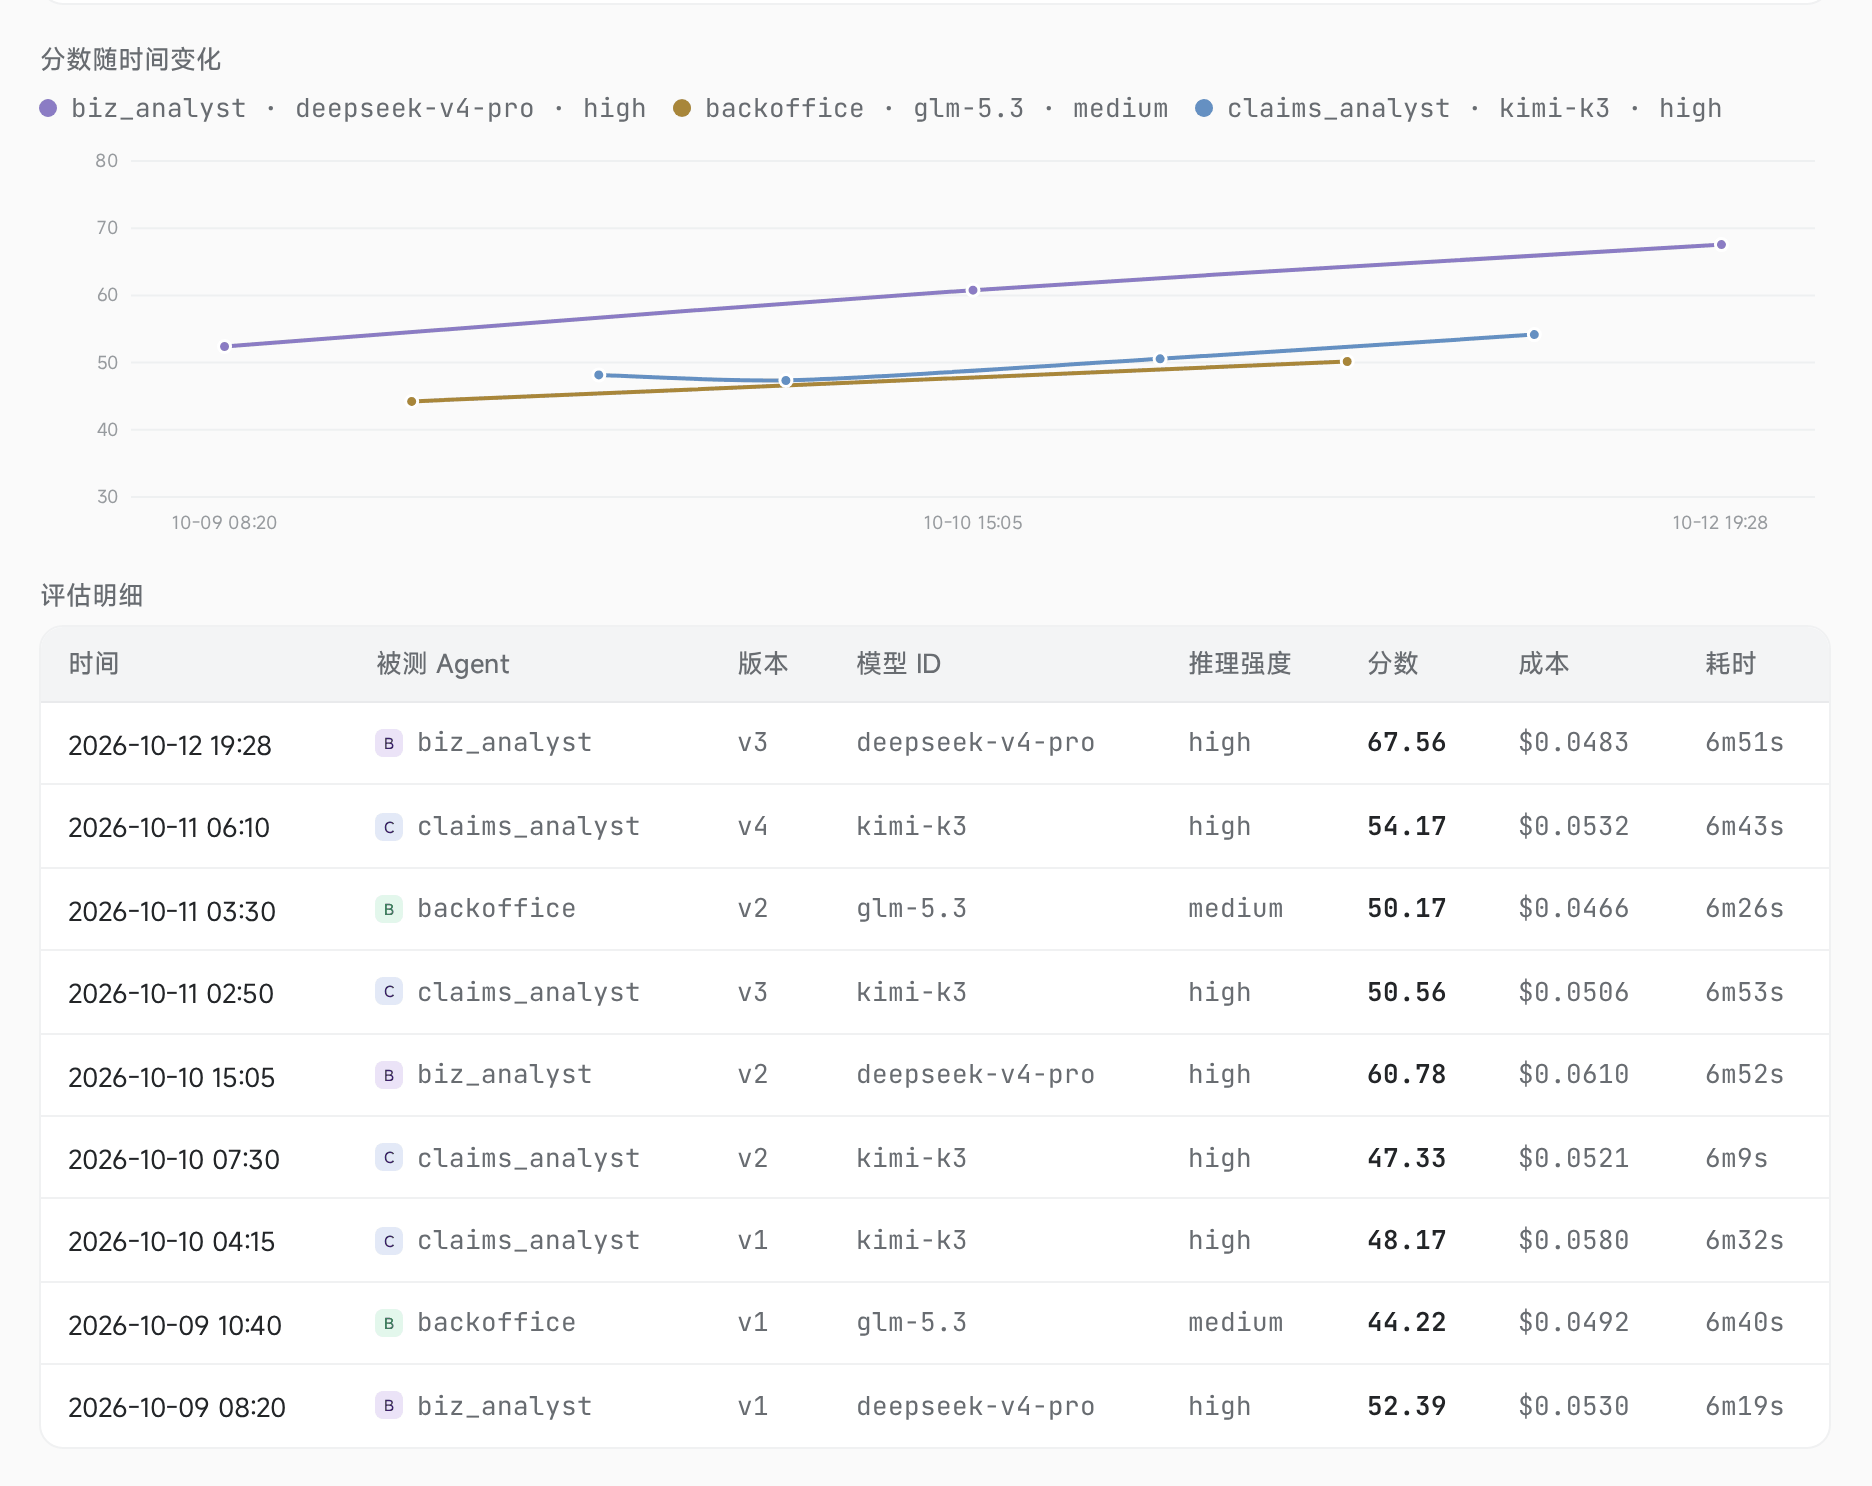
Task: Click the duration 6m9s
Action: (1737, 1158)
